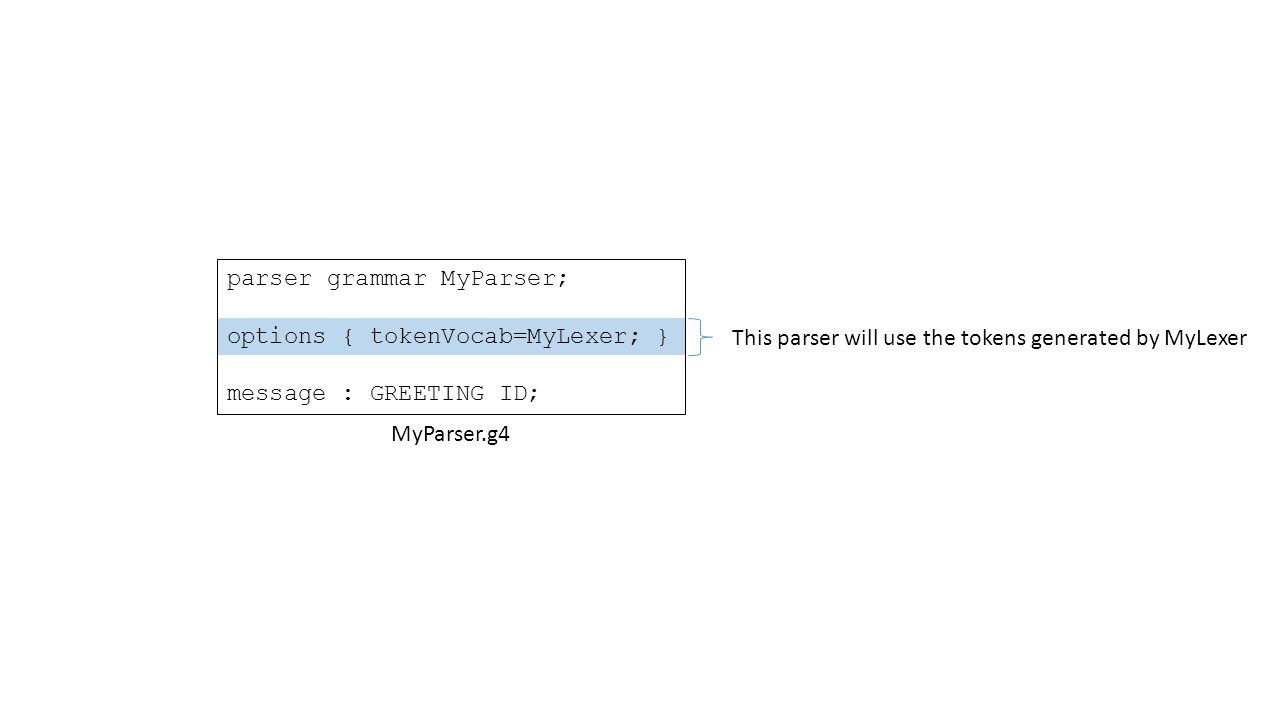Image resolution: width=1280 pixels, height=720 pixels.
Task: Click the blue curly bracket connector
Action: coord(701,337)
